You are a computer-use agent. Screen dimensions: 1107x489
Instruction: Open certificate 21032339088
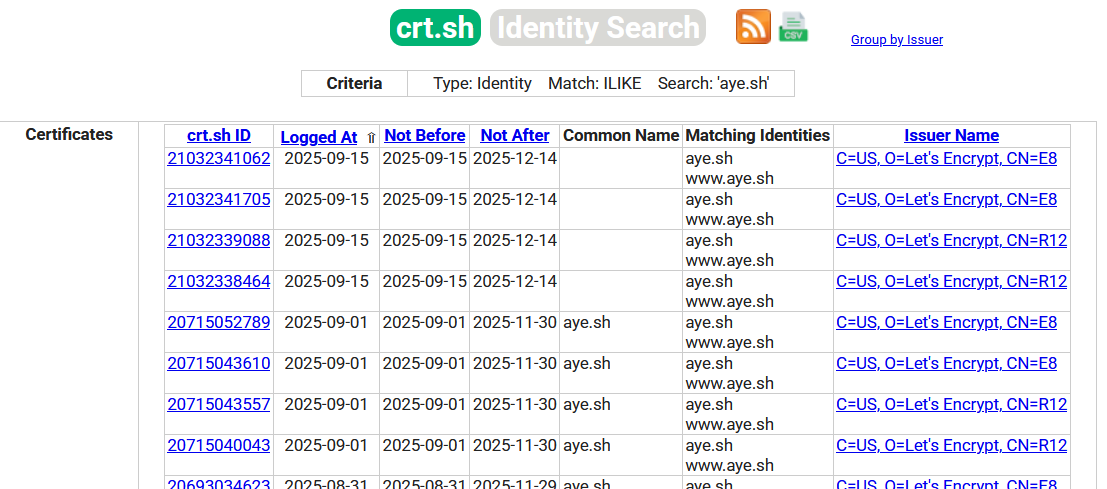pyautogui.click(x=219, y=241)
